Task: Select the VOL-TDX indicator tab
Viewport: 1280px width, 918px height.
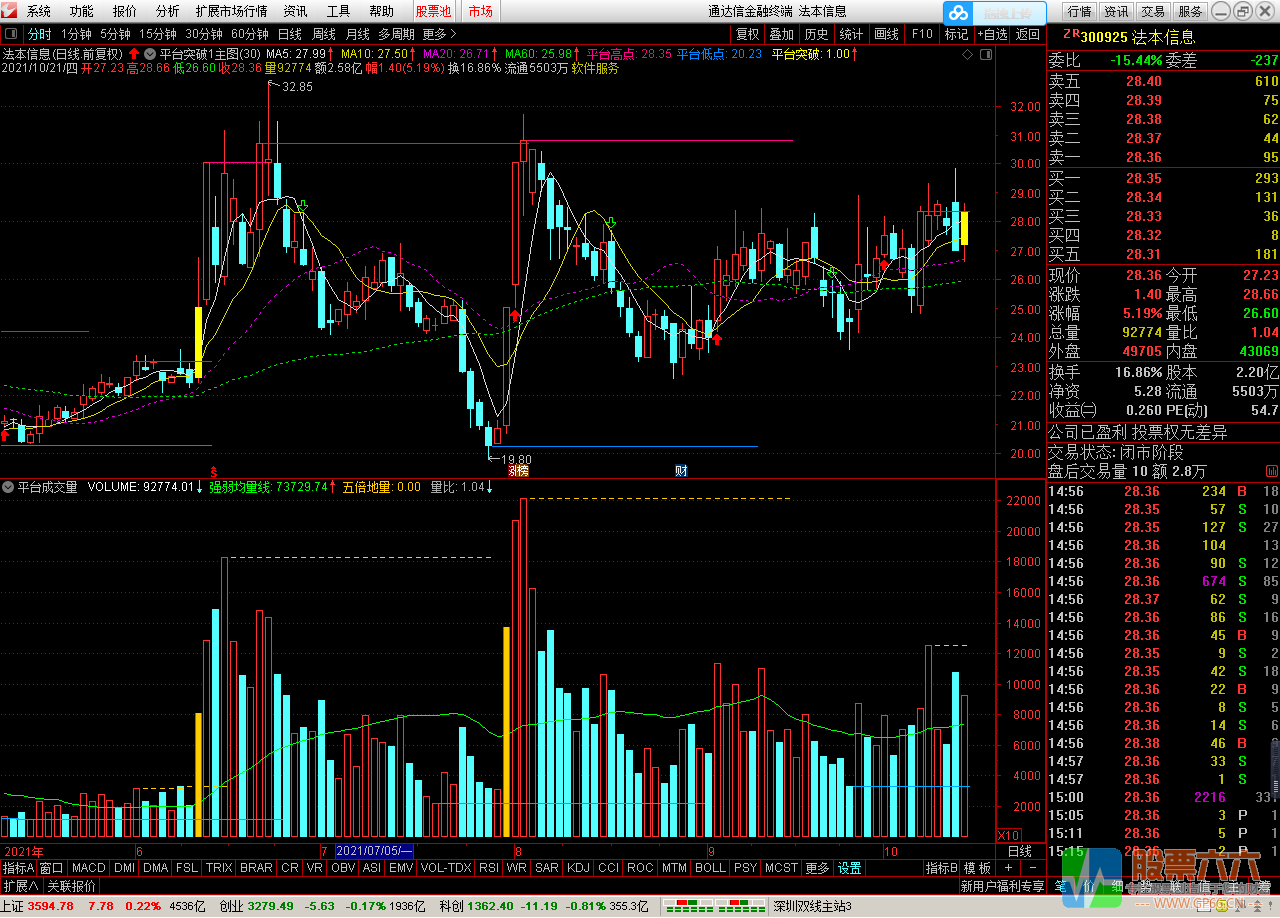Action: (446, 868)
